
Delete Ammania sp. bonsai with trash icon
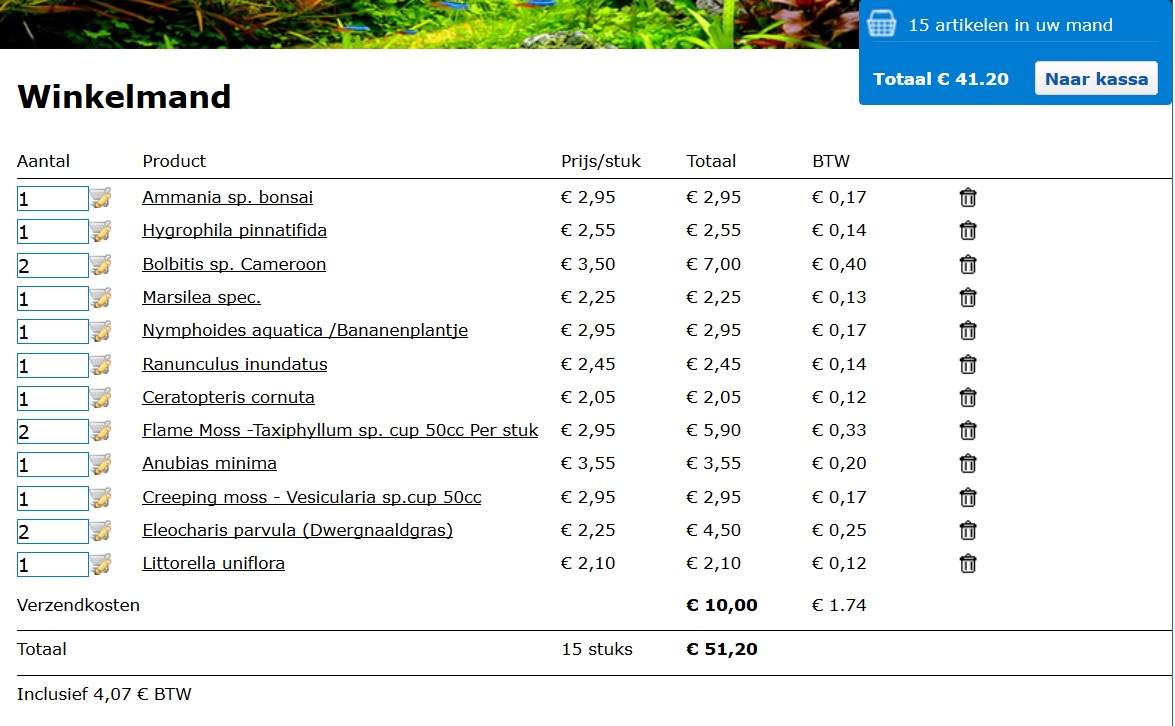pyautogui.click(x=967, y=198)
